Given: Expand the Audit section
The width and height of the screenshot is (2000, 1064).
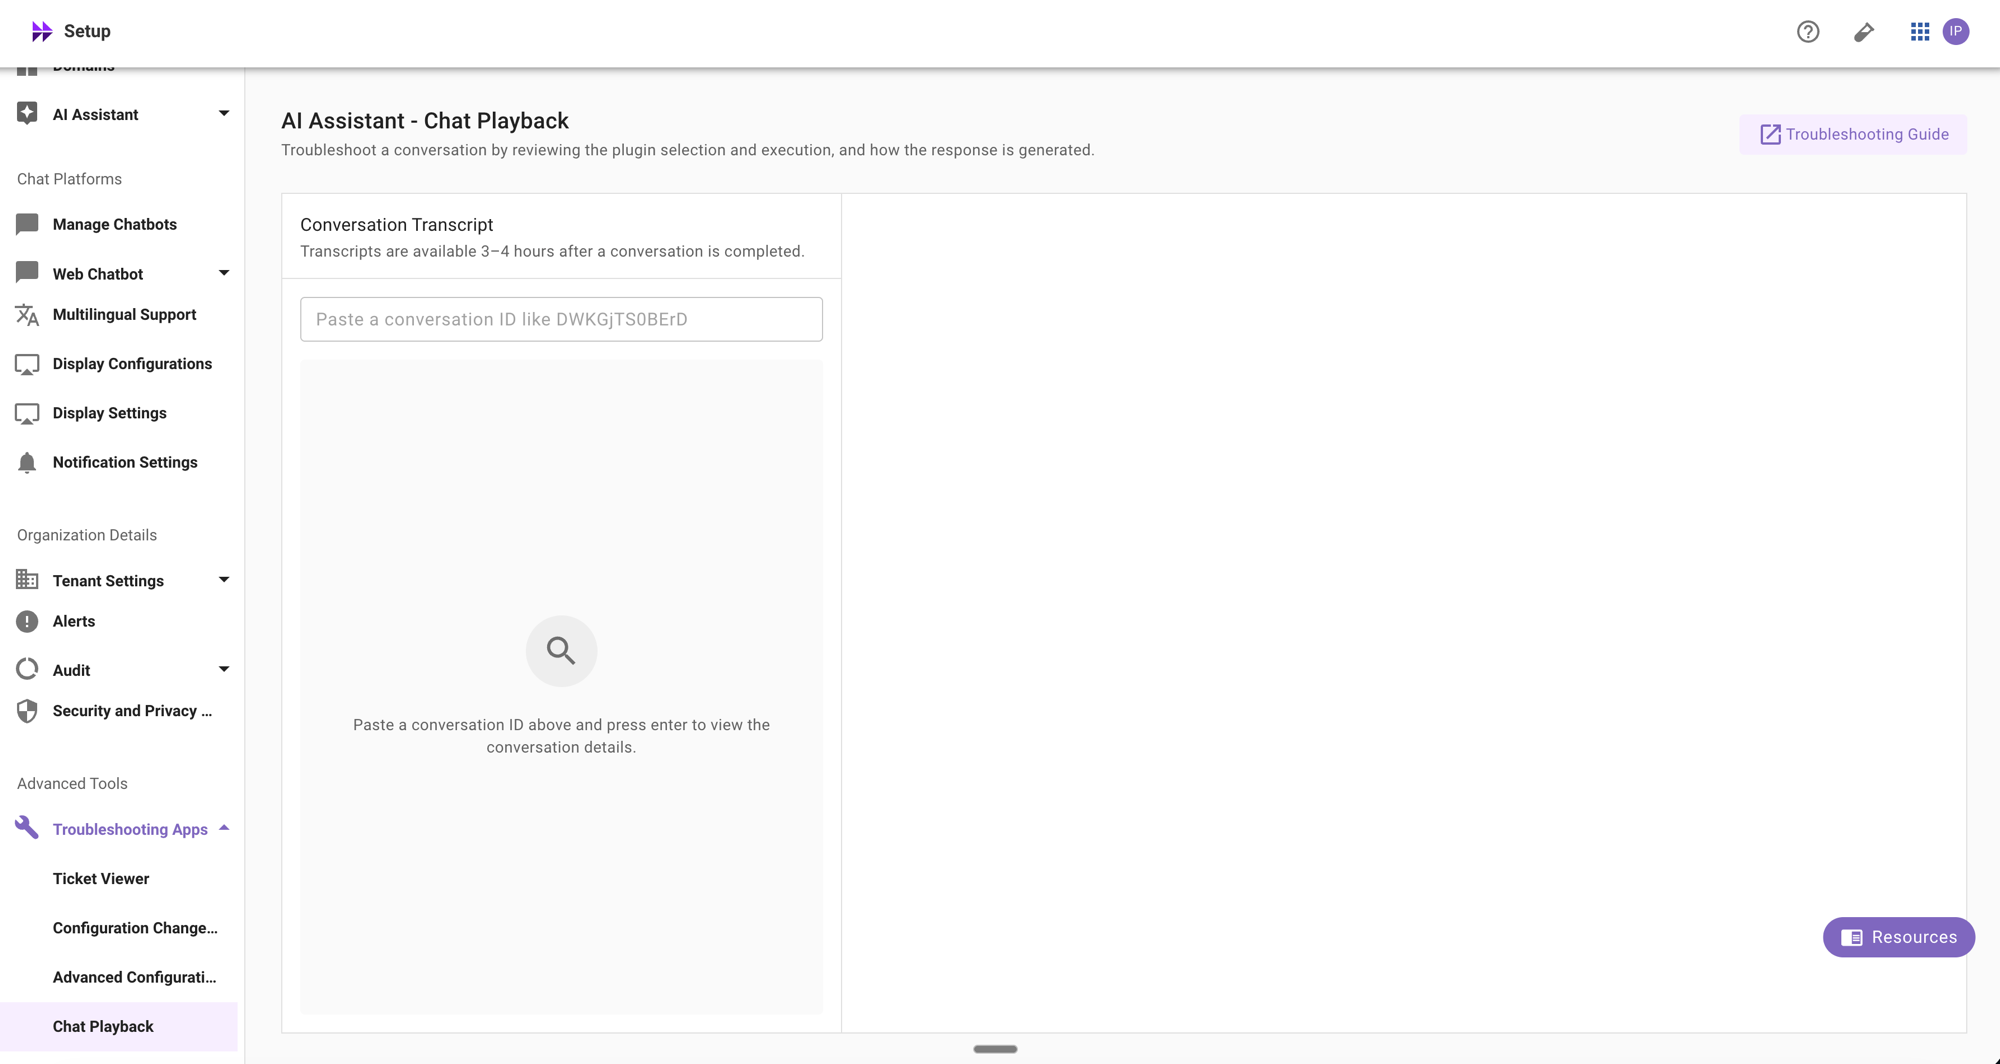Looking at the screenshot, I should 224,668.
